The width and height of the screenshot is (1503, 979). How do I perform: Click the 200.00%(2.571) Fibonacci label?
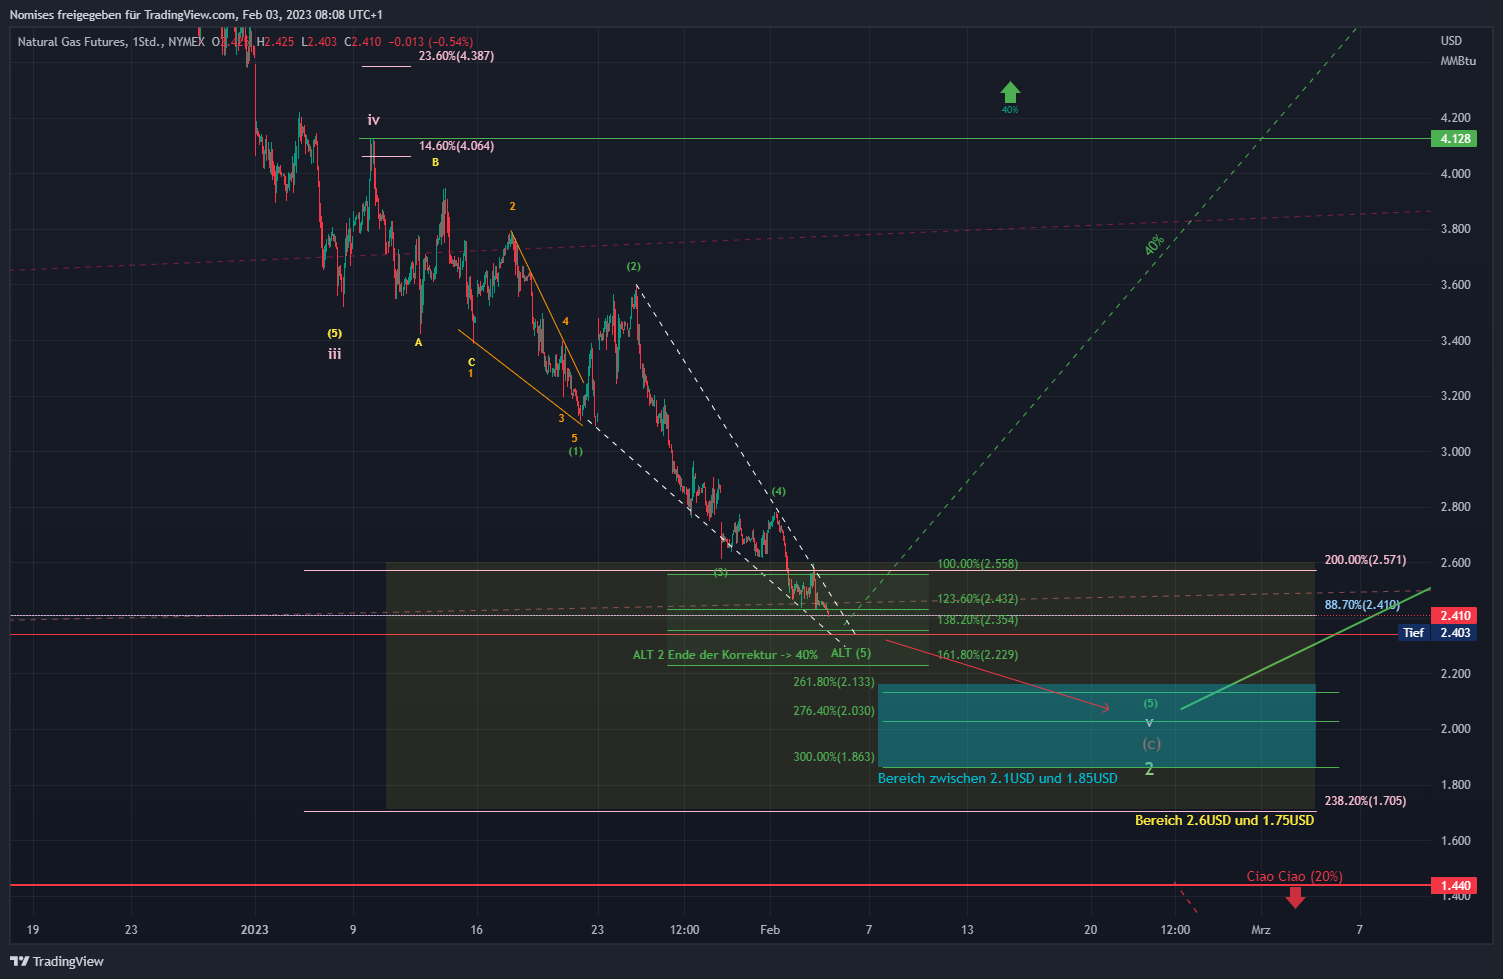click(x=1365, y=560)
